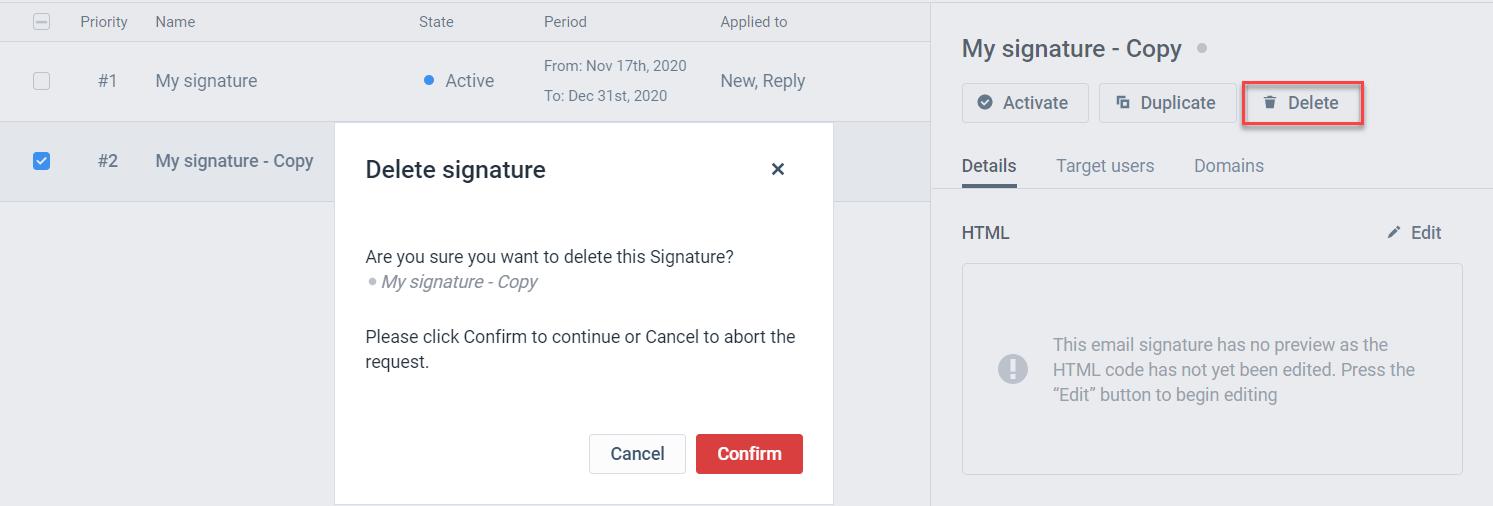Click the #1 priority cell
The width and height of the screenshot is (1493, 506).
coord(107,81)
